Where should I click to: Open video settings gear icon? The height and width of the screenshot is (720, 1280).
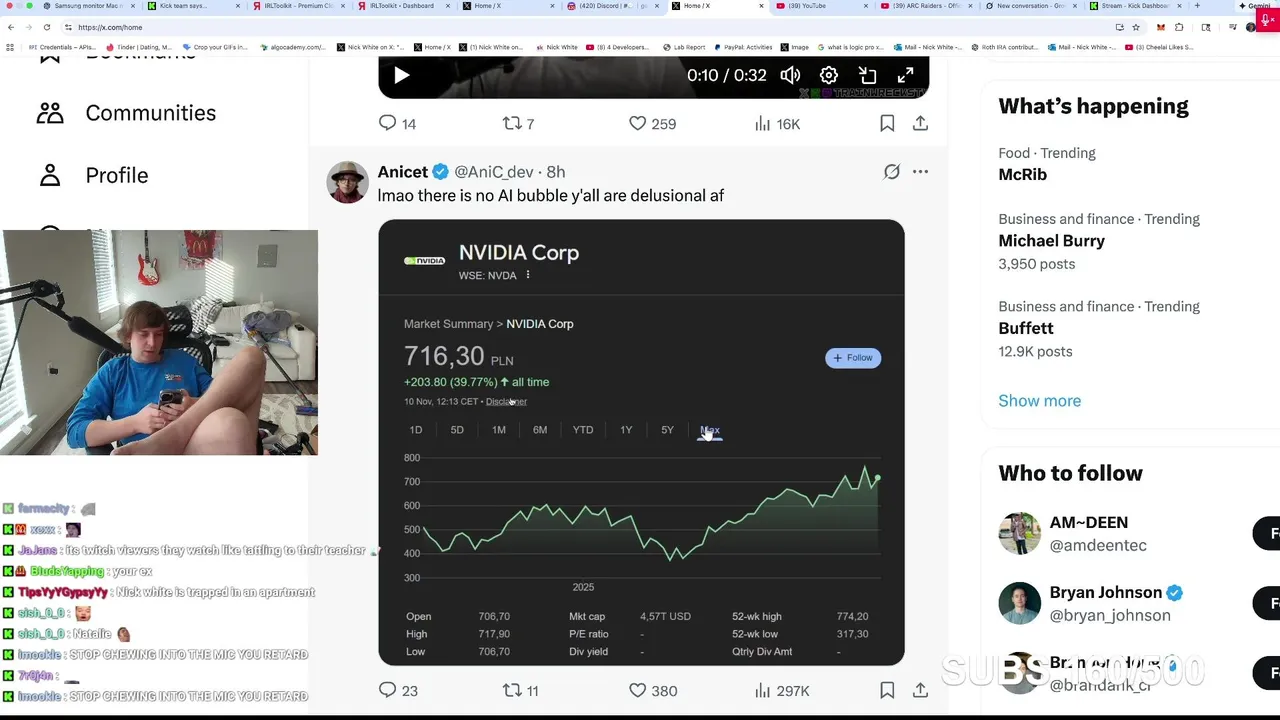(829, 76)
